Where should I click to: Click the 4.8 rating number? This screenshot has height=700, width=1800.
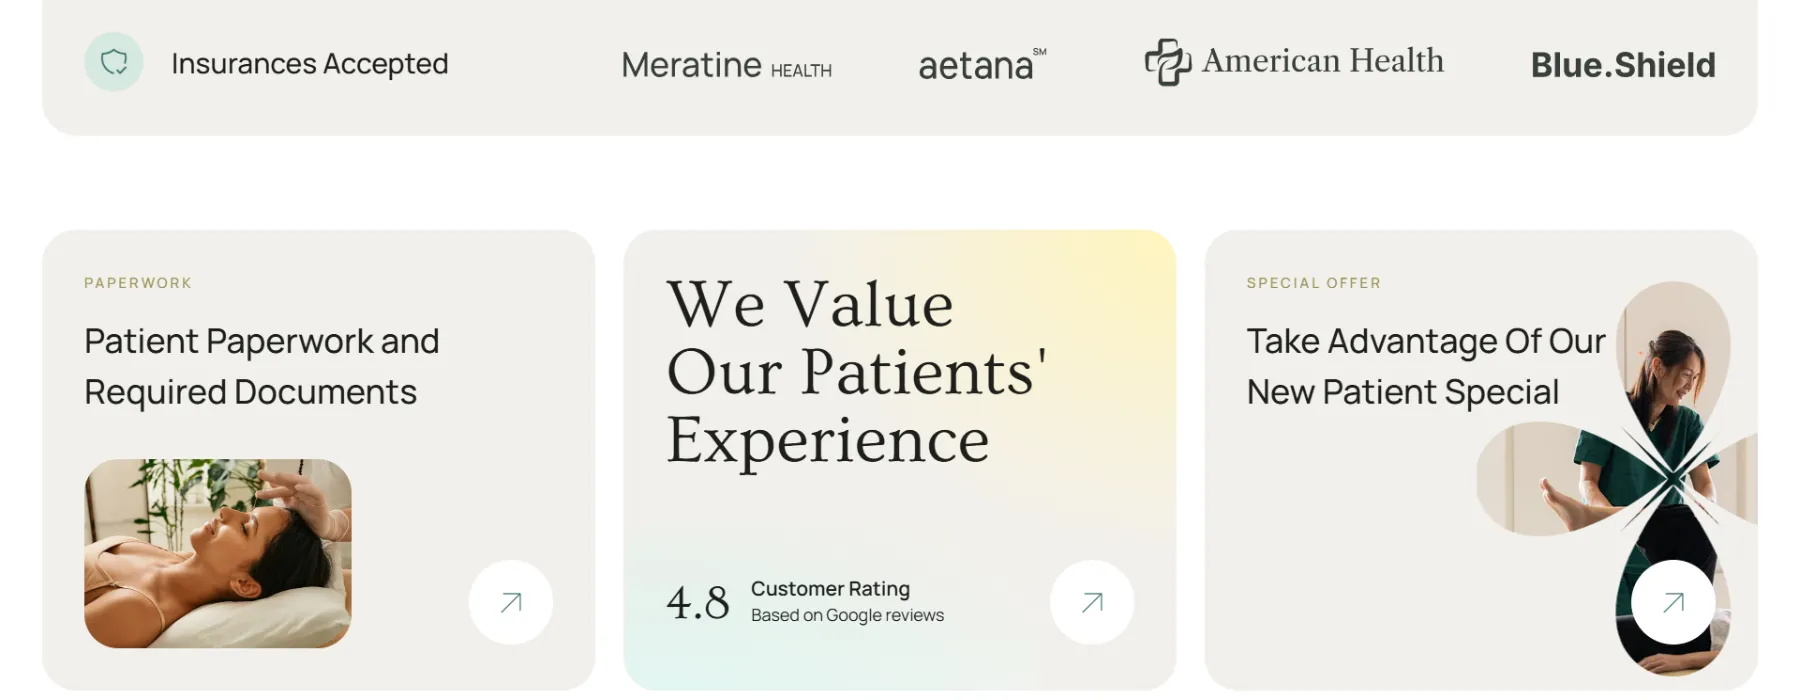pyautogui.click(x=698, y=603)
